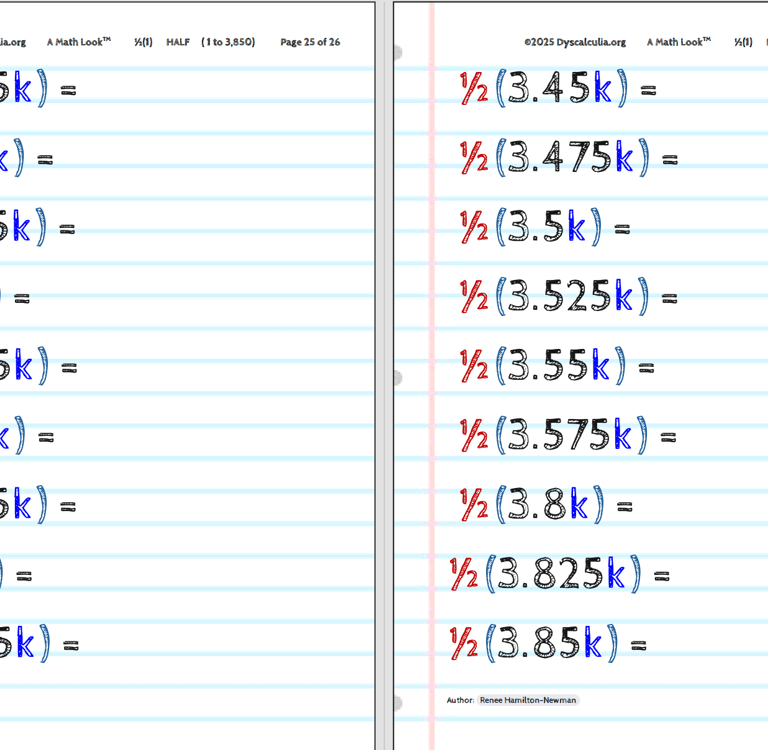Screen dimensions: 768x750
Task: Select 'Page 25 of 26' header text
Action: [310, 42]
